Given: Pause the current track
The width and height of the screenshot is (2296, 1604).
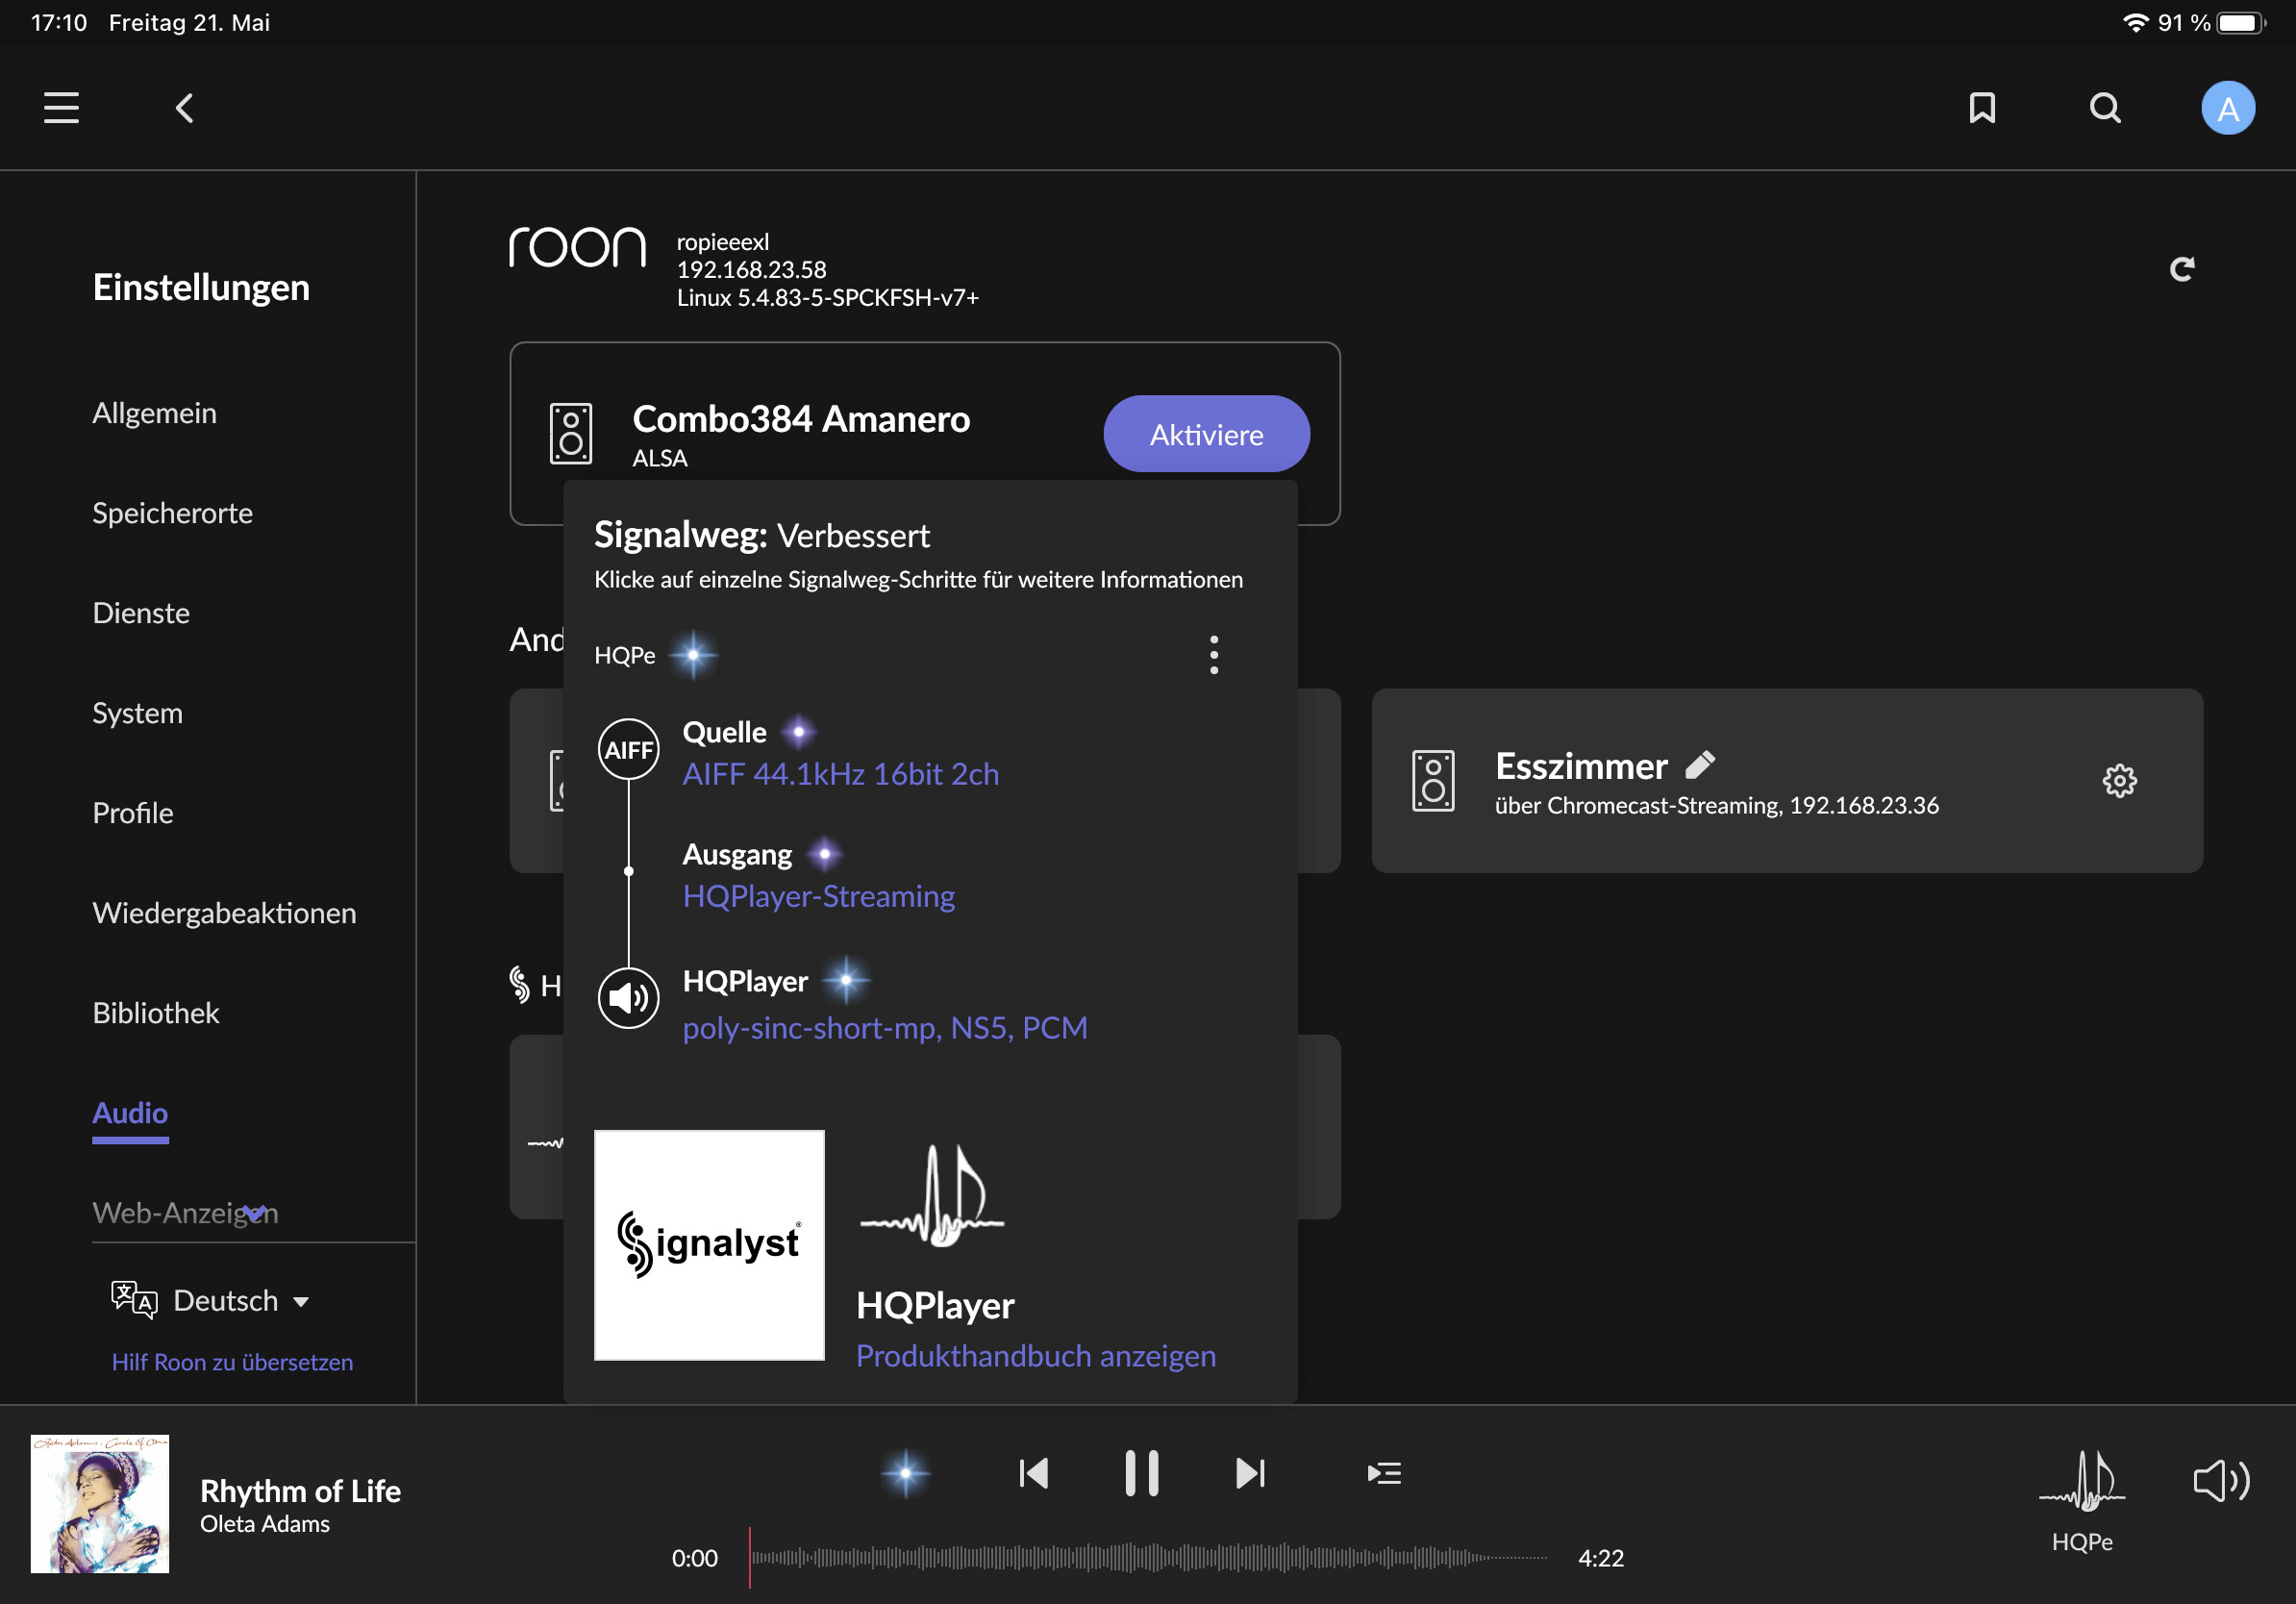Looking at the screenshot, I should pos(1141,1473).
